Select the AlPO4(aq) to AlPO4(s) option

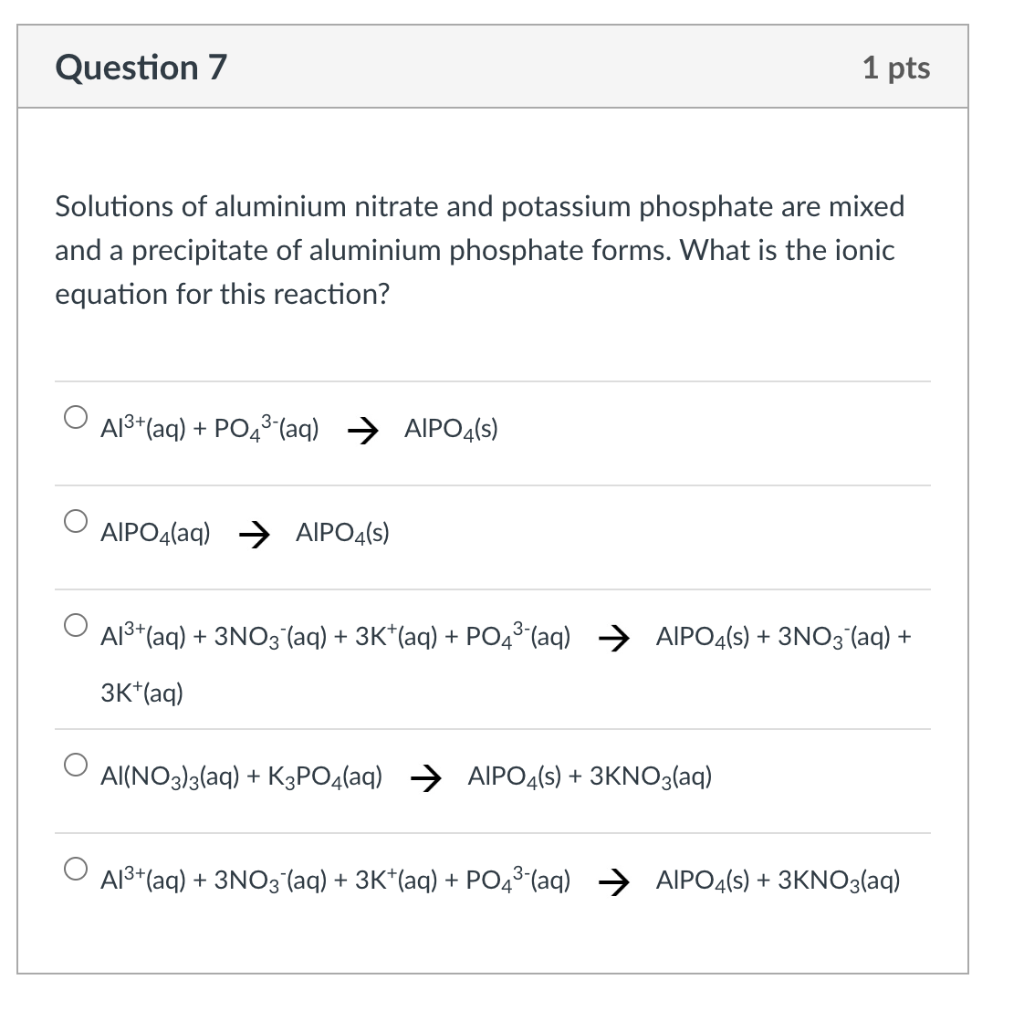(75, 520)
